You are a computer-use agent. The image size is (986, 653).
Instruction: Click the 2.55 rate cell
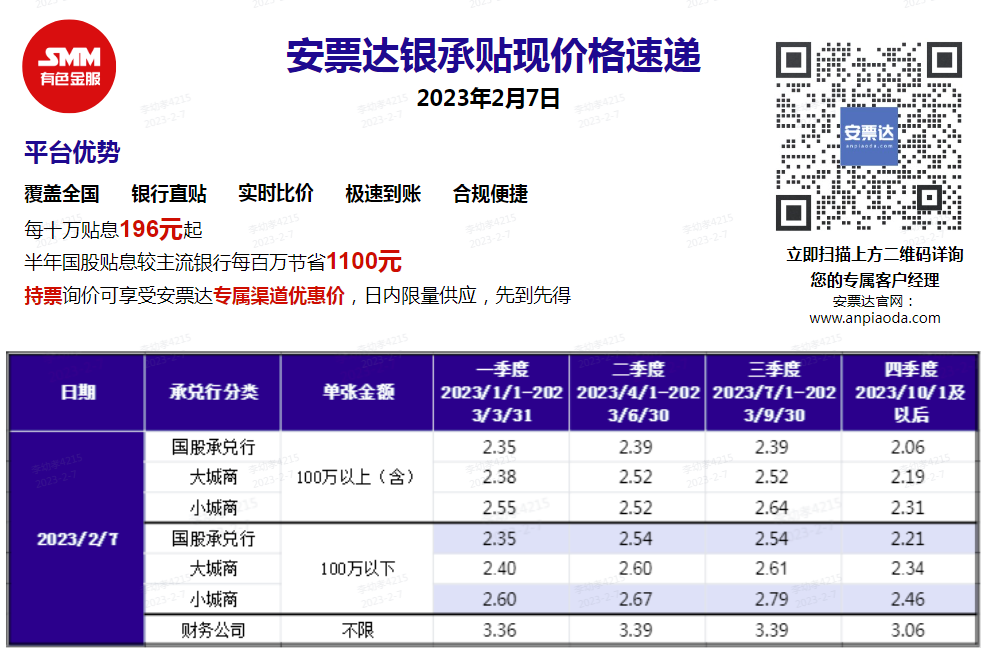(499, 507)
